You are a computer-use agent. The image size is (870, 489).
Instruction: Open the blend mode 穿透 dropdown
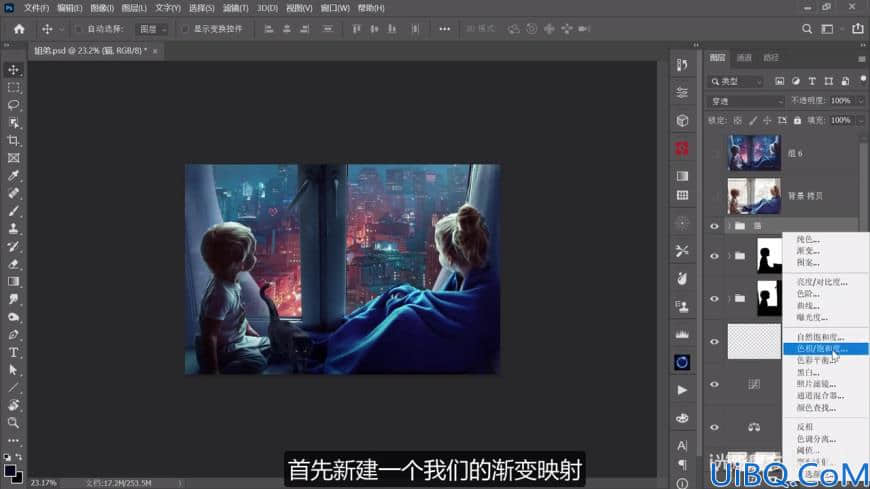coord(746,101)
